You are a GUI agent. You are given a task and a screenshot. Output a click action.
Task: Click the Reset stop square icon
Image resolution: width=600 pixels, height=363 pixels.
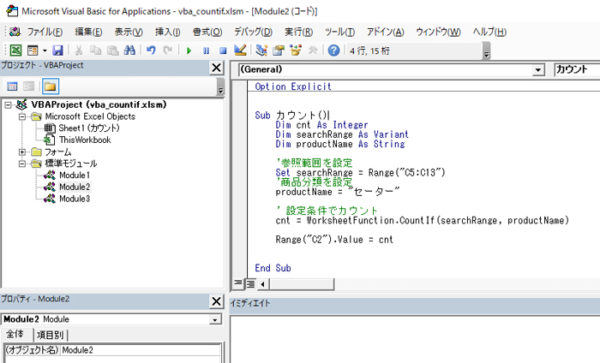tap(223, 50)
